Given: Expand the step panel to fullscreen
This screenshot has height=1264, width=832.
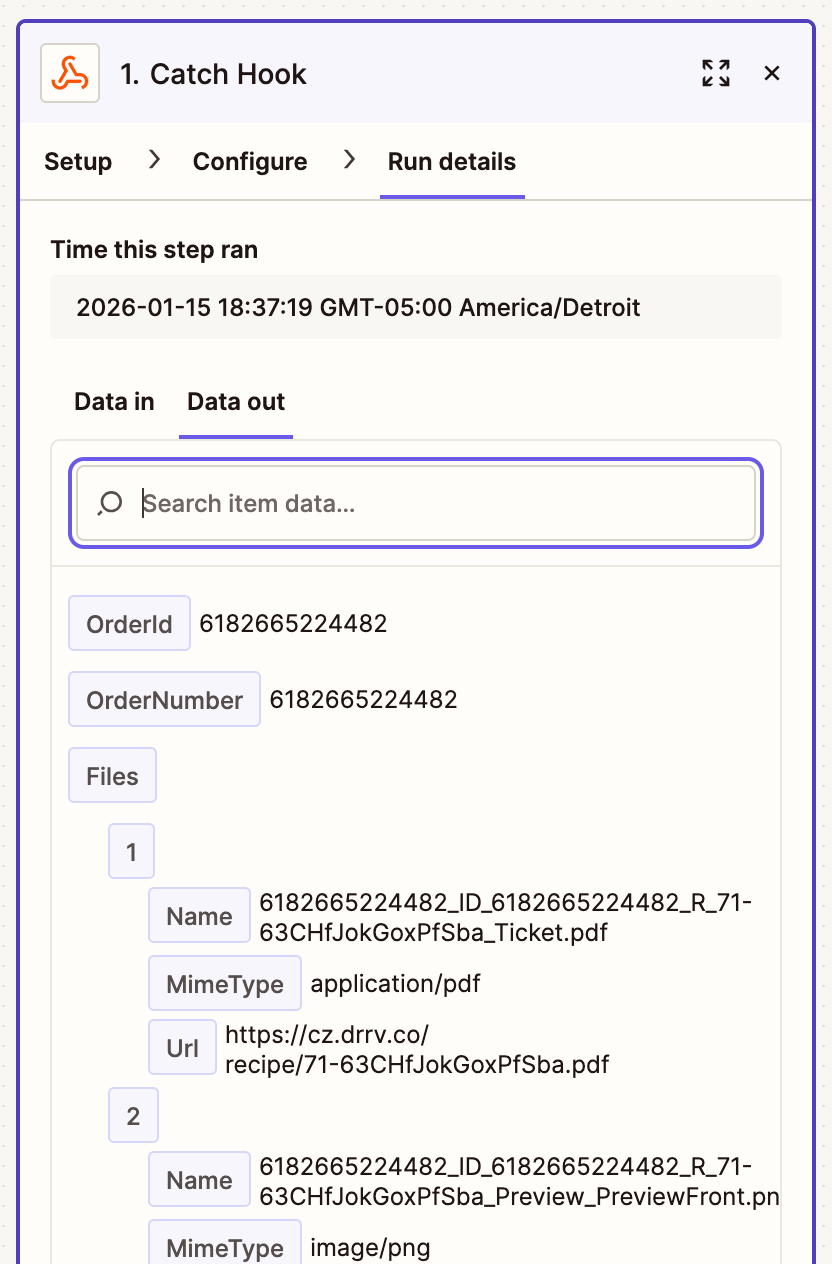Looking at the screenshot, I should click(716, 73).
